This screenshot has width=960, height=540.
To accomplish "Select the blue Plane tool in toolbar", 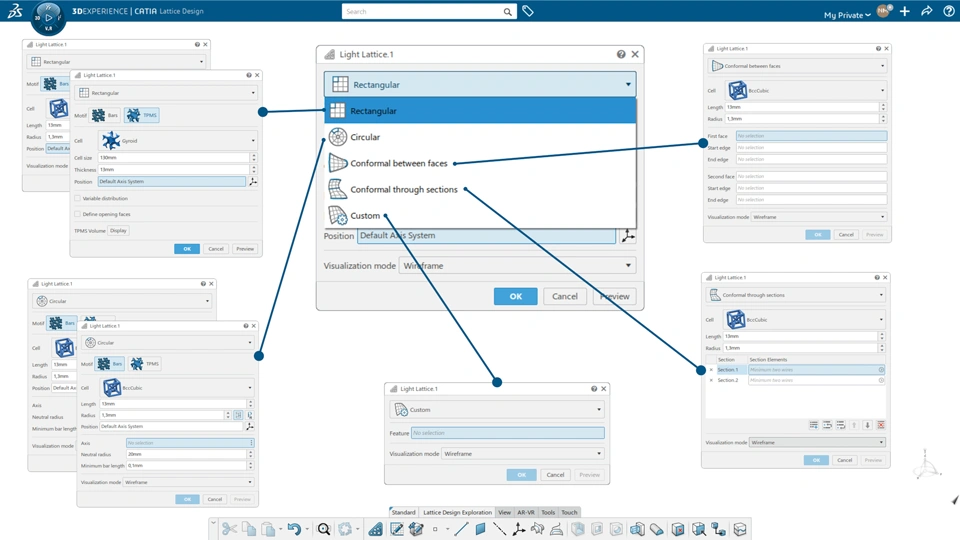I will point(481,529).
